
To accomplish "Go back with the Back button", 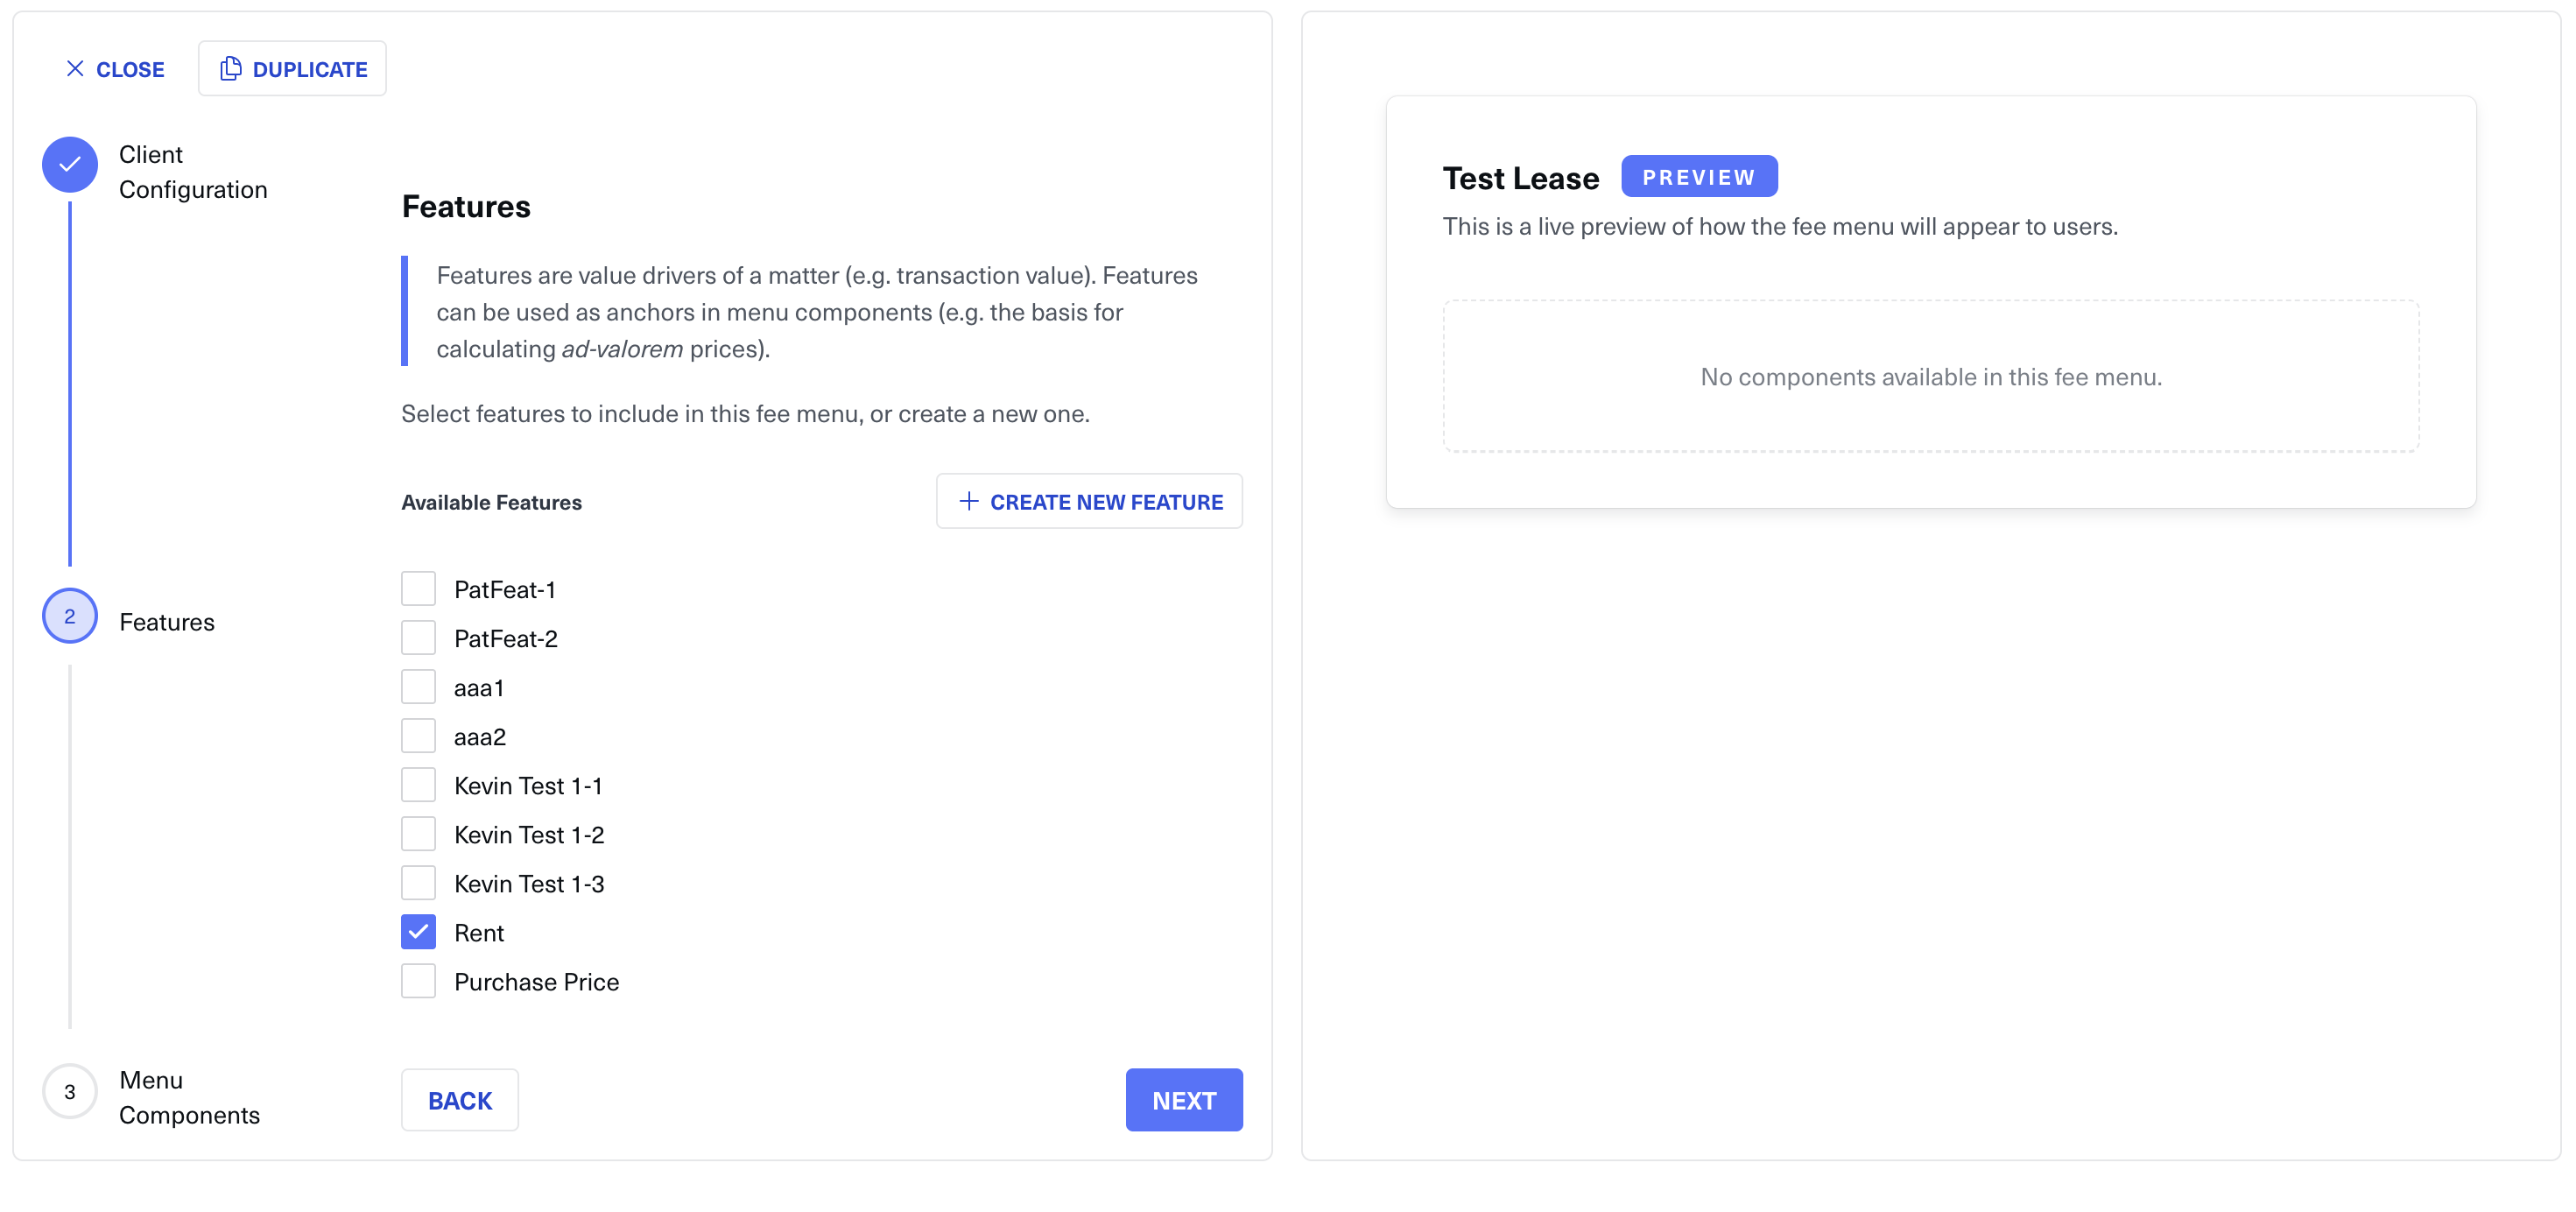I will (460, 1100).
